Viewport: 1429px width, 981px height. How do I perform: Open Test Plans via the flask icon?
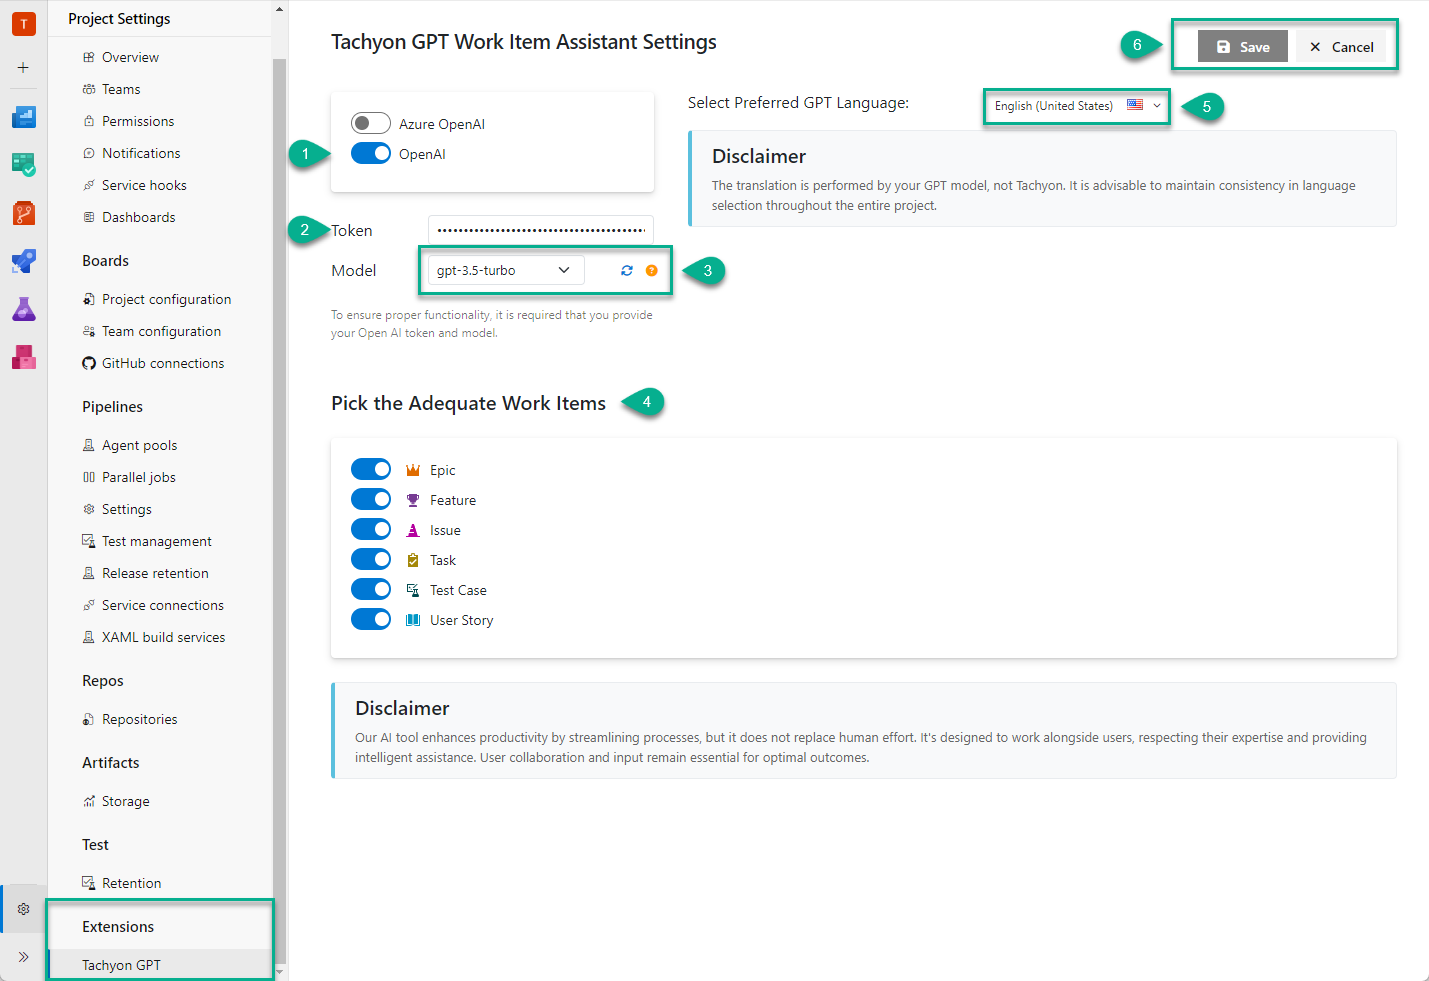(23, 309)
